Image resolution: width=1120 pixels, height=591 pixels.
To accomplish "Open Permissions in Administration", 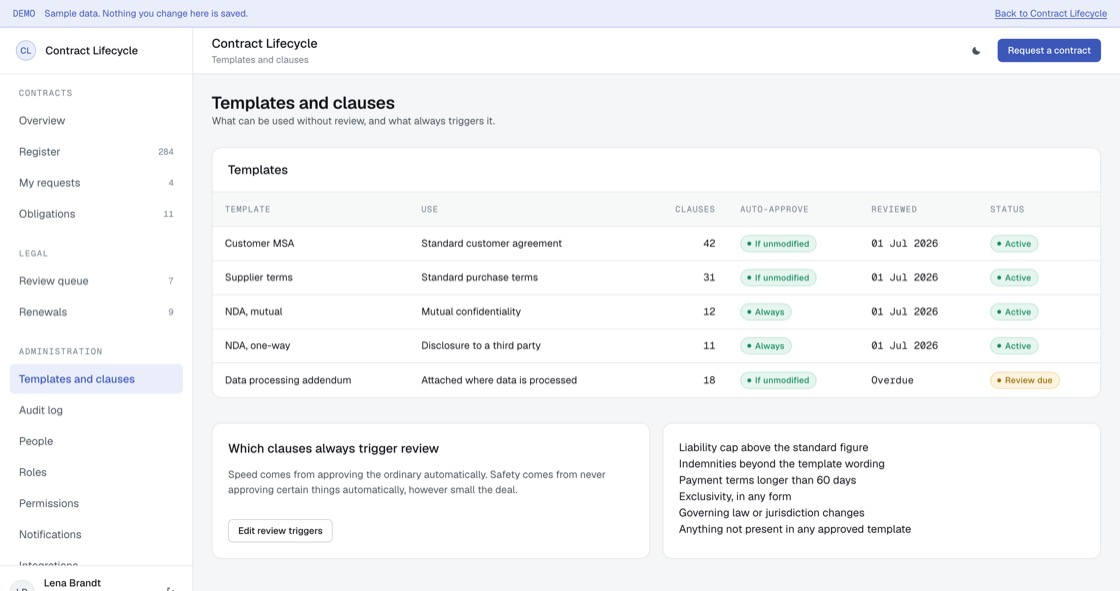I will point(96,503).
